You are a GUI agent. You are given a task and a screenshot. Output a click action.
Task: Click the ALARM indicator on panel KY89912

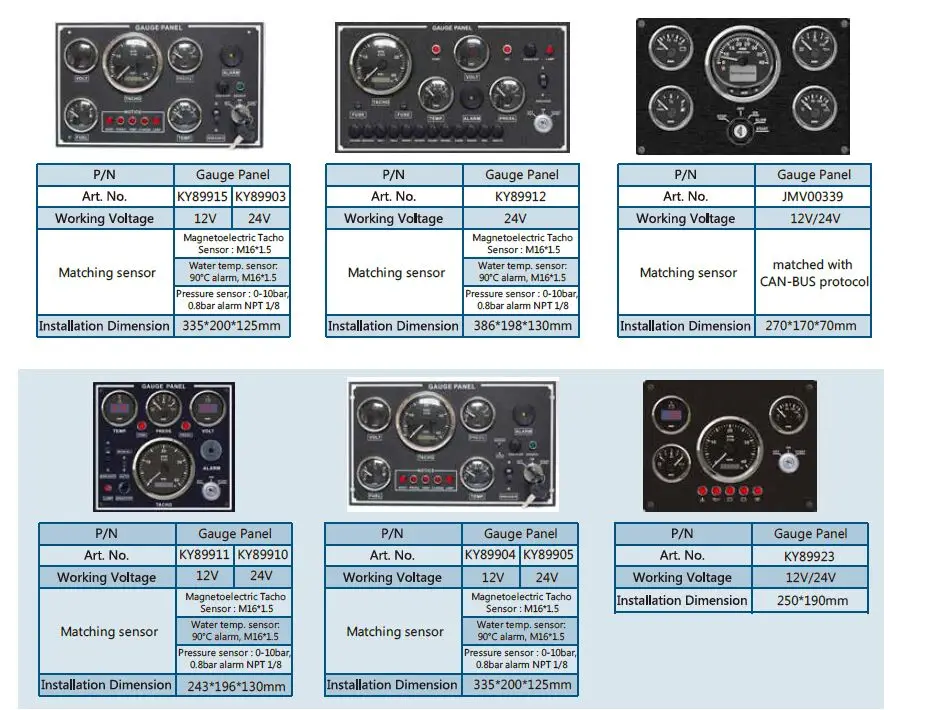pyautogui.click(x=471, y=98)
